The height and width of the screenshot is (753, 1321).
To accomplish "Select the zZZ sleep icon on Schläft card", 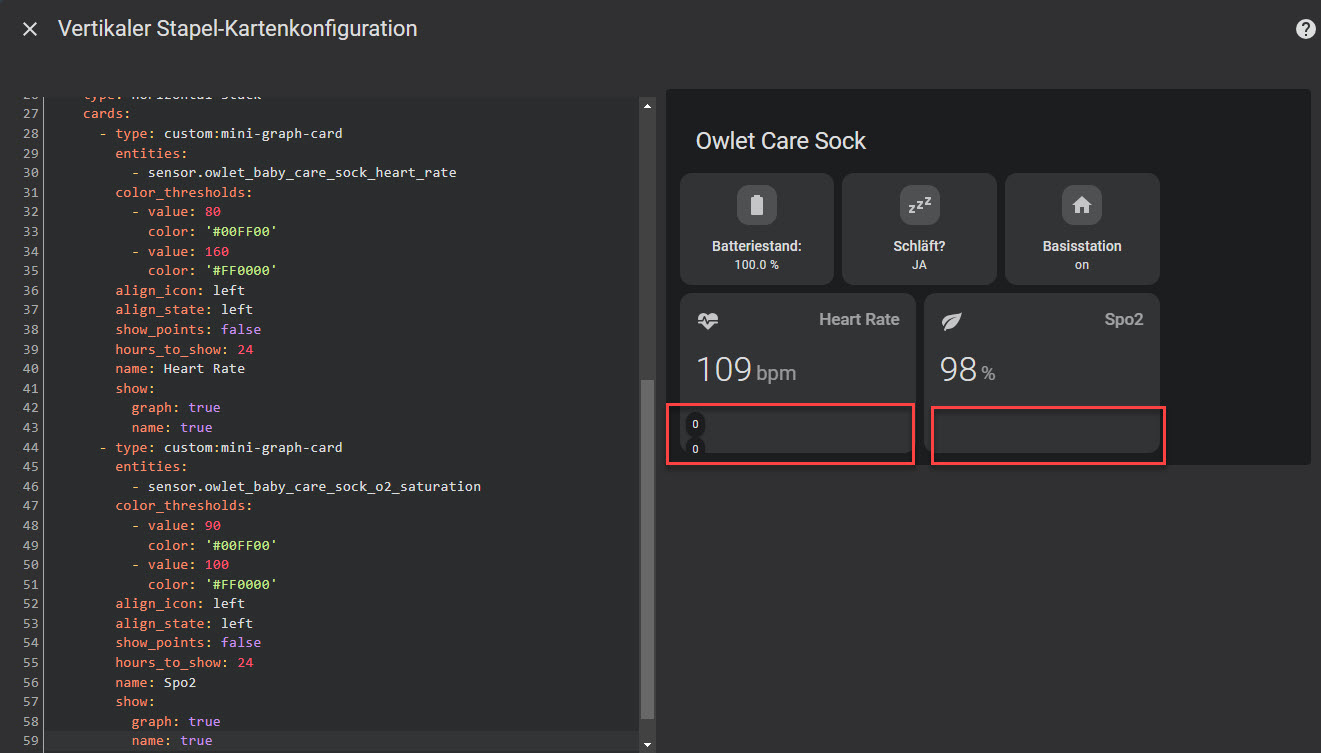I will [x=918, y=205].
